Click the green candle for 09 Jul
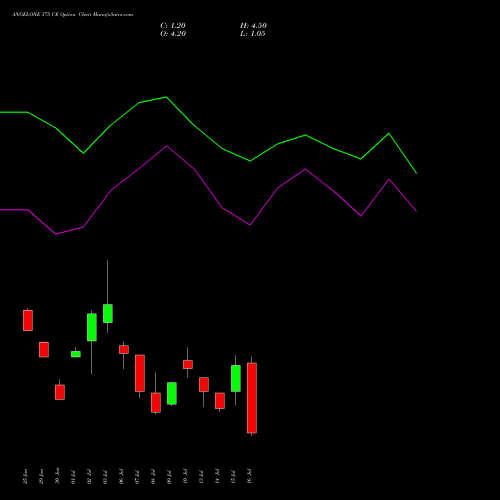This screenshot has width=500, height=500. click(172, 393)
